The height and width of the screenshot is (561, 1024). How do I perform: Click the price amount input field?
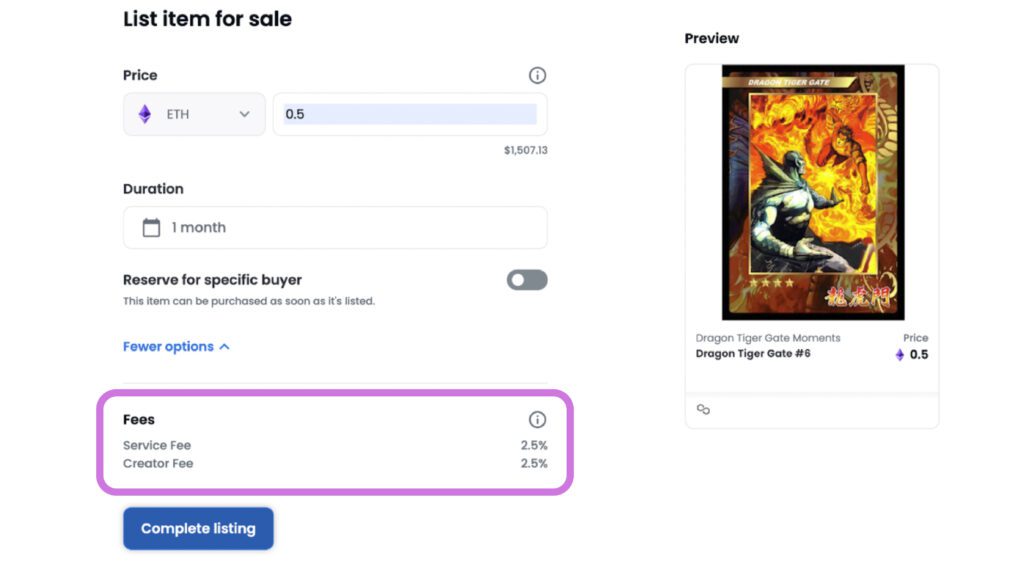click(x=410, y=114)
